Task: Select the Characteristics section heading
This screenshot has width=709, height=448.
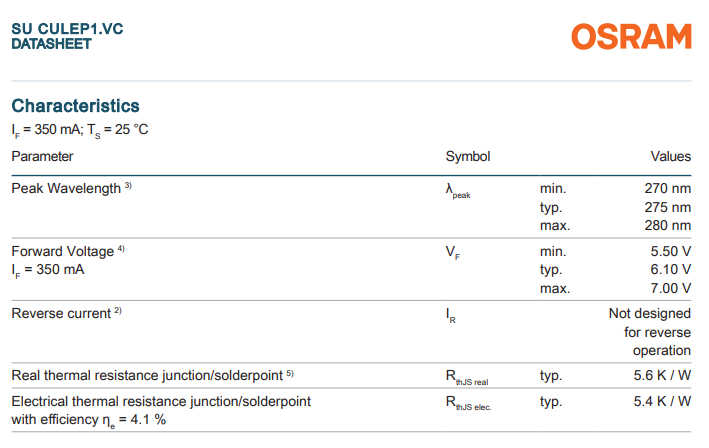Action: tap(75, 106)
